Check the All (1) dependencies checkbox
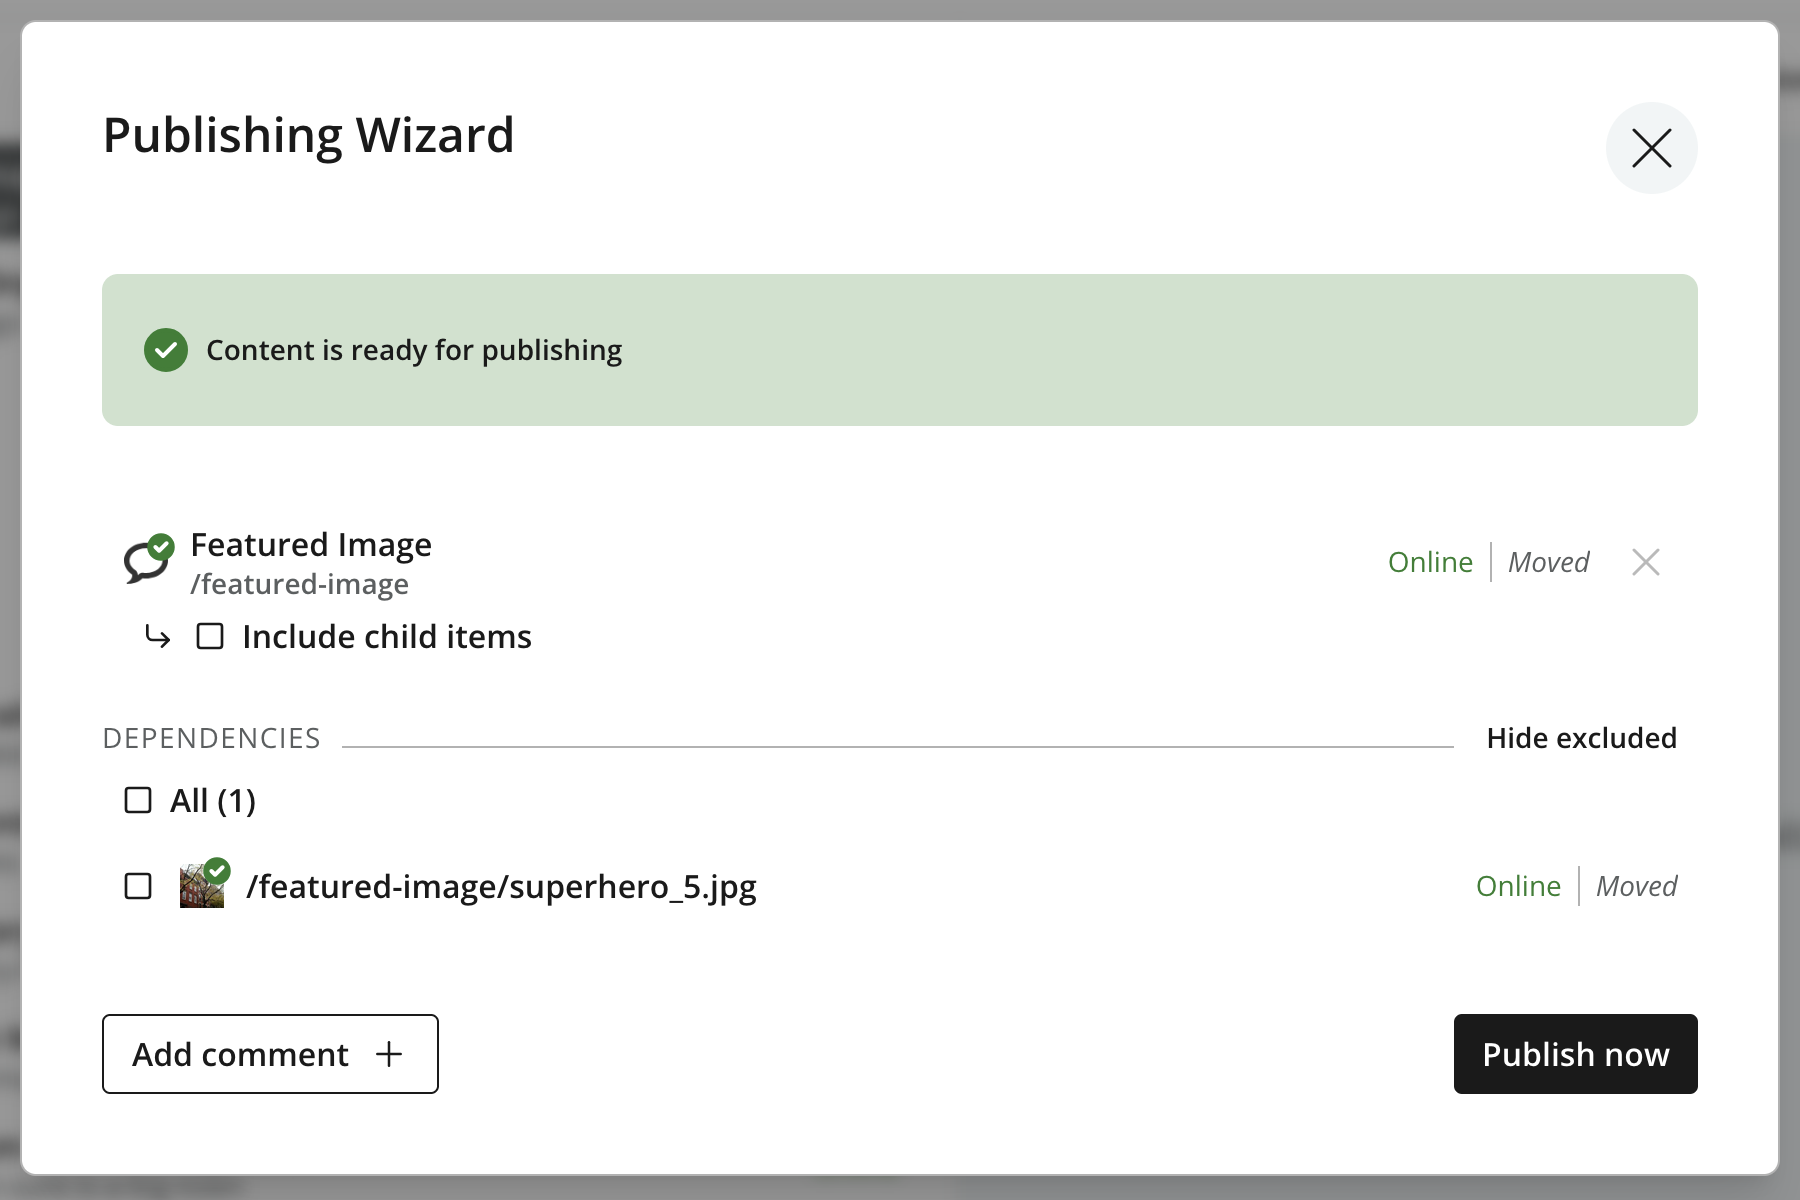This screenshot has height=1200, width=1800. pyautogui.click(x=138, y=800)
